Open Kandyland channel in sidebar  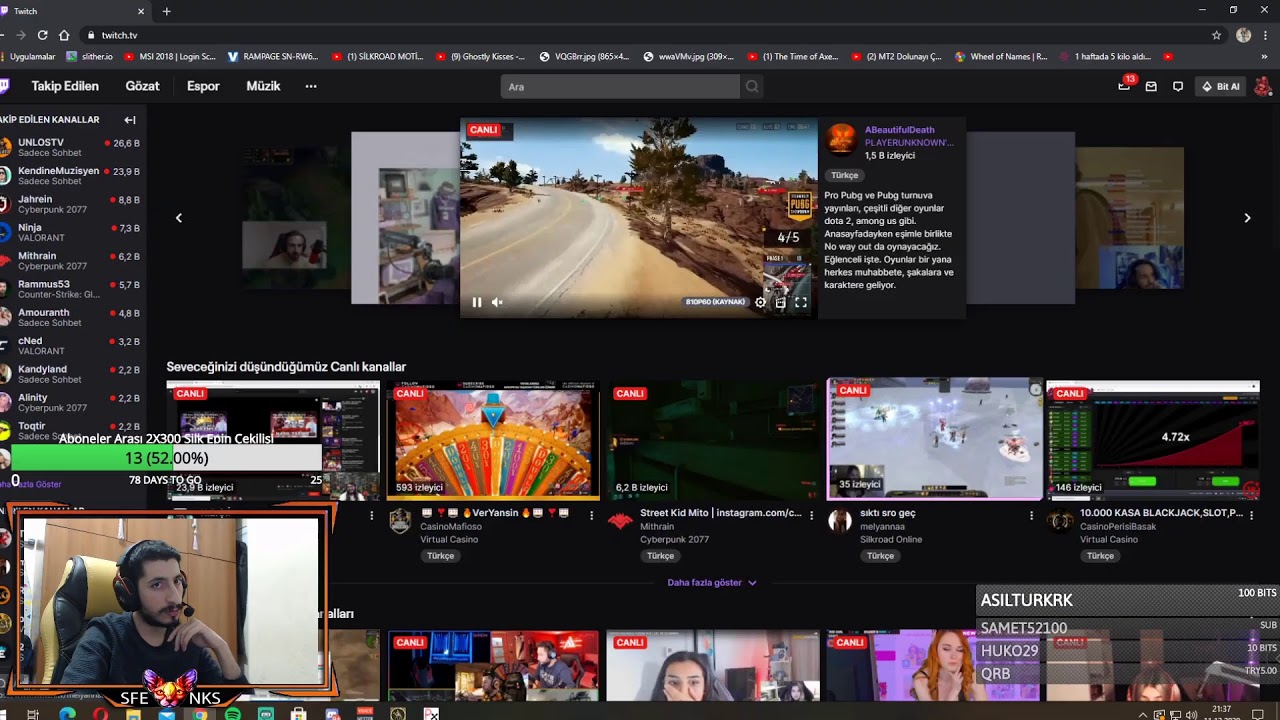[x=72, y=374]
